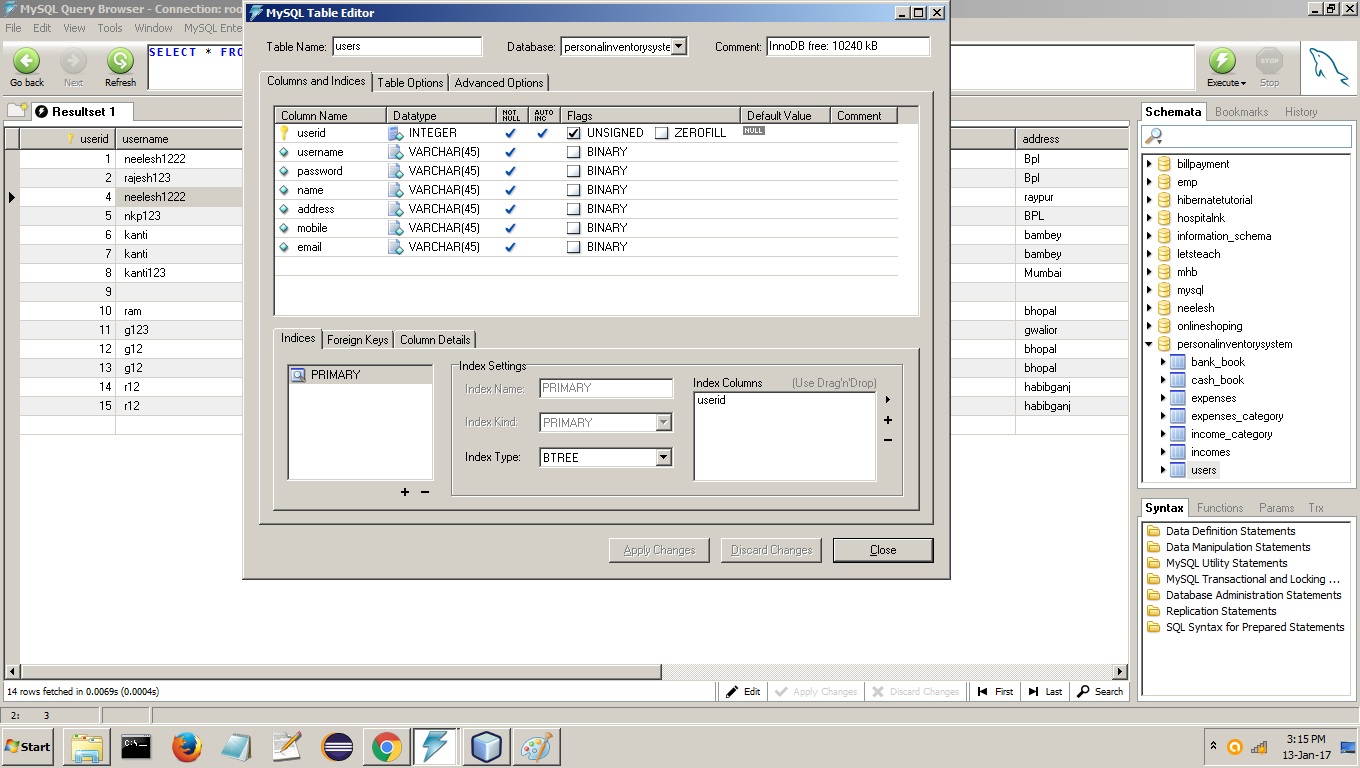Click the Table Name input field
Screen dimensions: 1360x768
(x=406, y=46)
